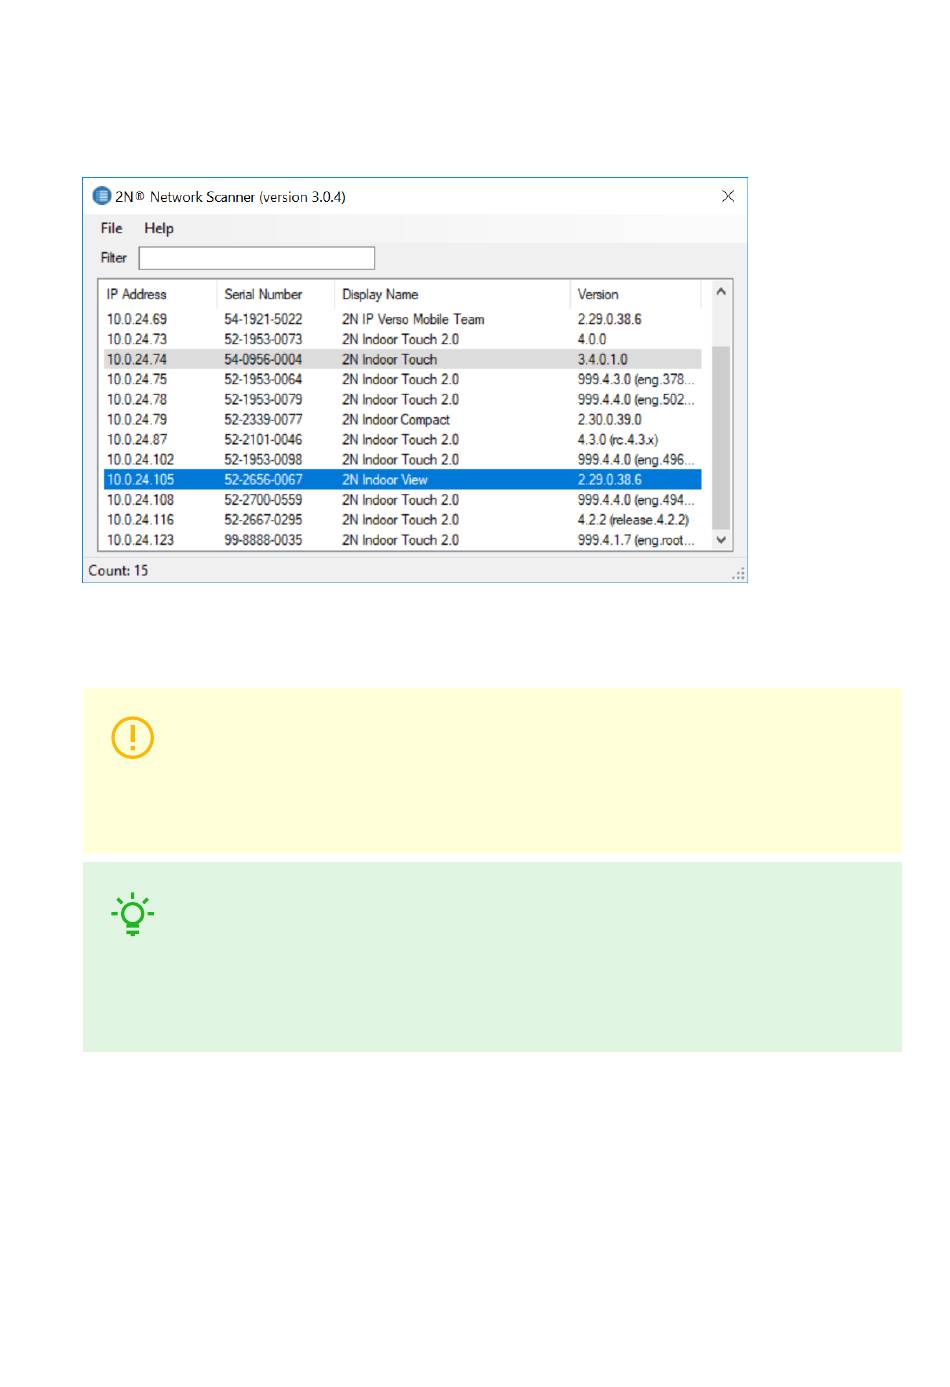Select device row 10.0.24.78

402,399
